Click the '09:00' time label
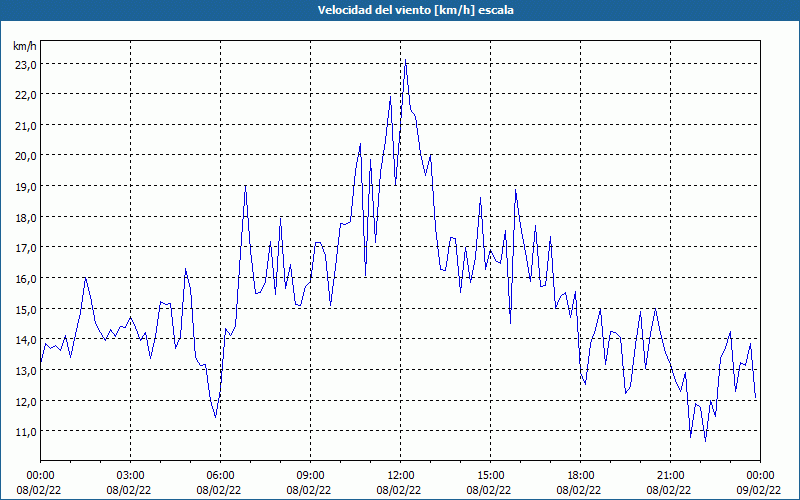The image size is (800, 500). (x=310, y=476)
